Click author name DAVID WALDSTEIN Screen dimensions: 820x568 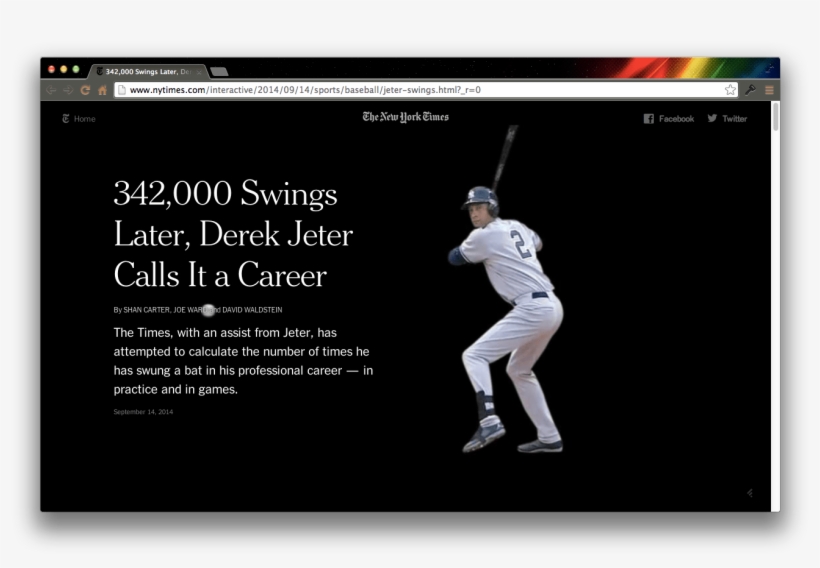coord(252,310)
